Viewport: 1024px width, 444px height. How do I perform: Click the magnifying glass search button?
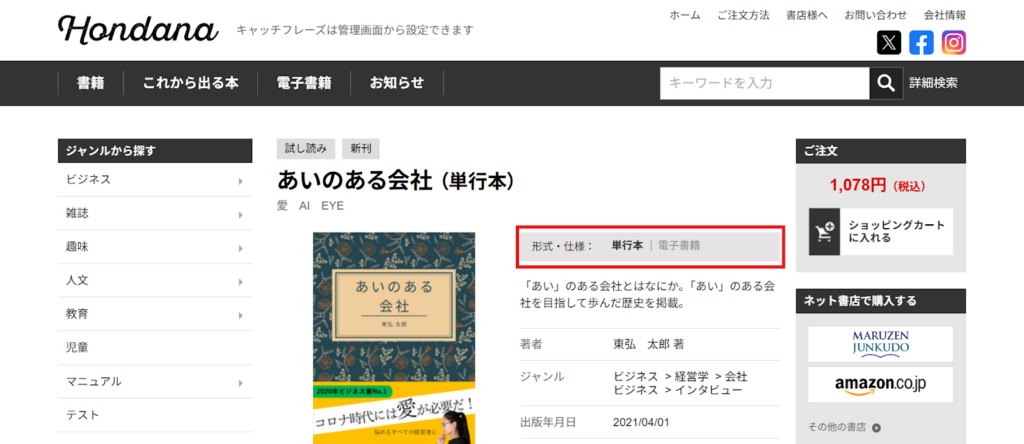click(885, 83)
